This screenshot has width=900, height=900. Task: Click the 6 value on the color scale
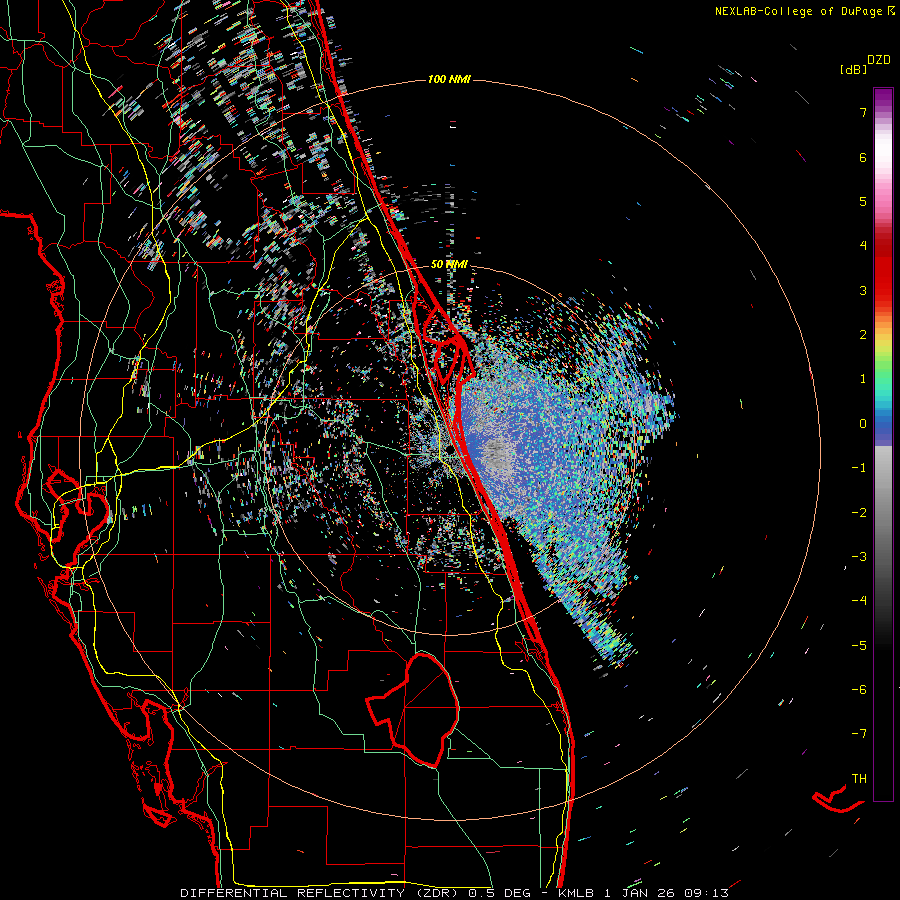863,157
